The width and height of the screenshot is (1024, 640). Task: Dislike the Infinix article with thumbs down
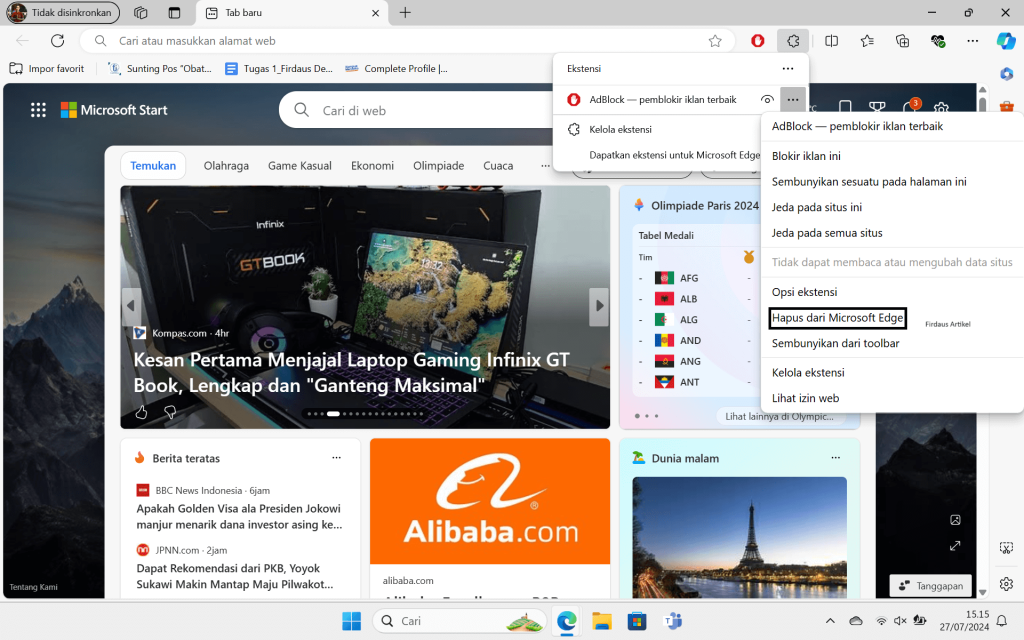pyautogui.click(x=170, y=412)
